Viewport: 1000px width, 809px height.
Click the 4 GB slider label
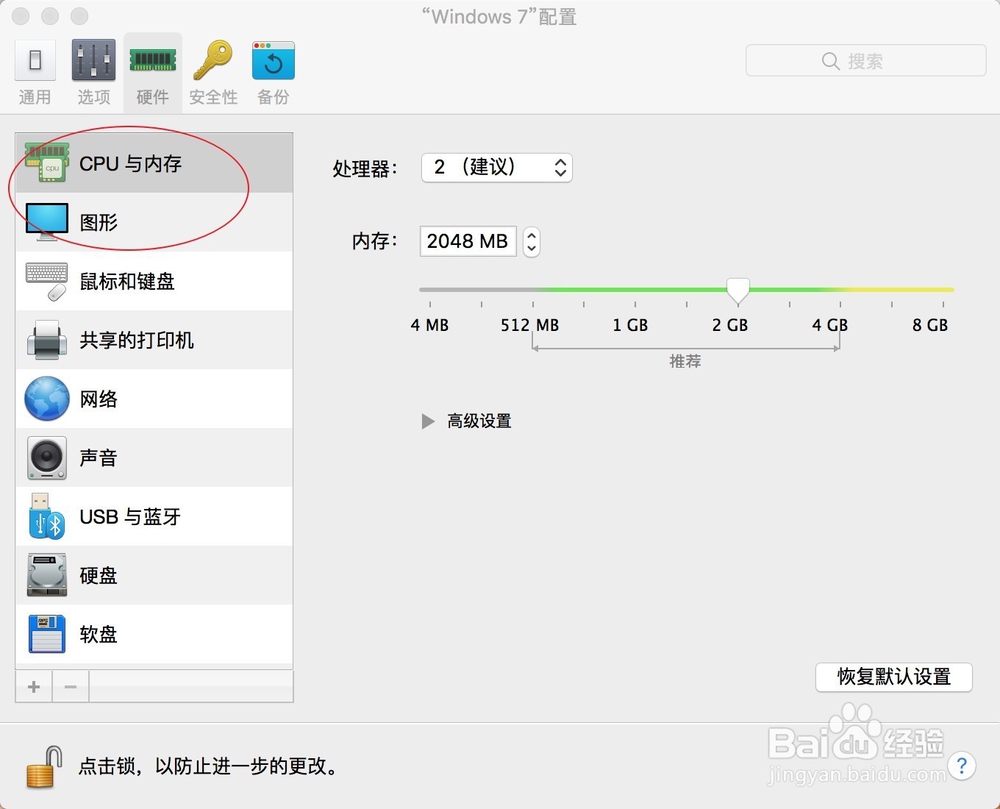click(830, 325)
